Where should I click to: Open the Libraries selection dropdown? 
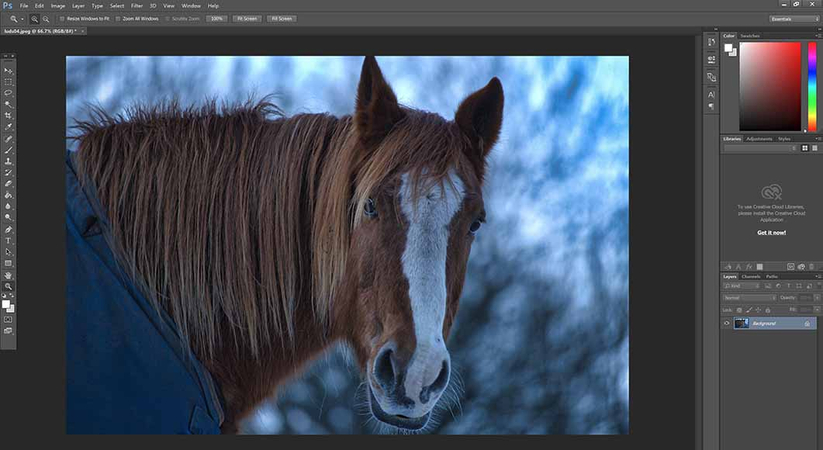pyautogui.click(x=760, y=149)
